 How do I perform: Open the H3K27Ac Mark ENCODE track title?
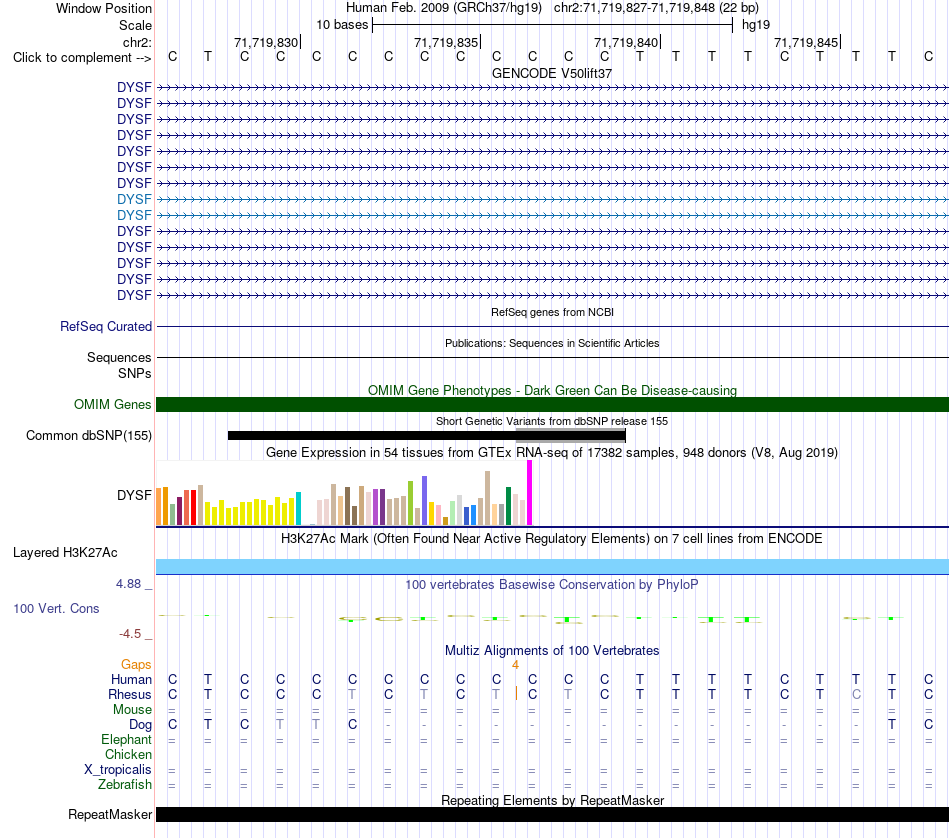click(552, 539)
